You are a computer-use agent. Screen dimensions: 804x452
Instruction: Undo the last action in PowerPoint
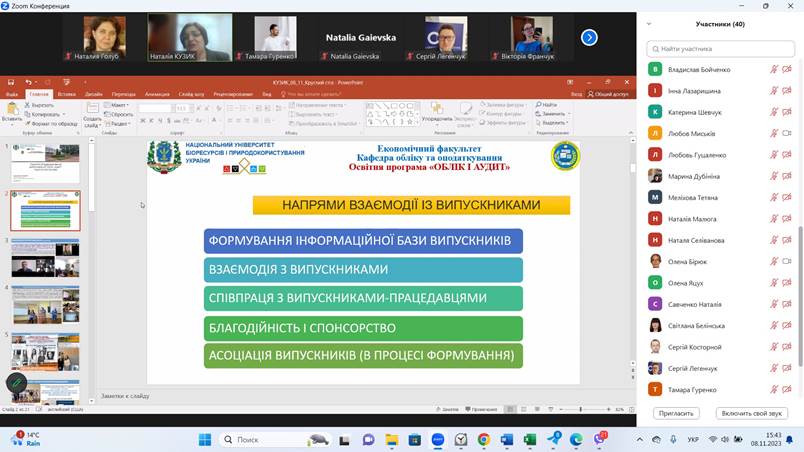click(29, 82)
